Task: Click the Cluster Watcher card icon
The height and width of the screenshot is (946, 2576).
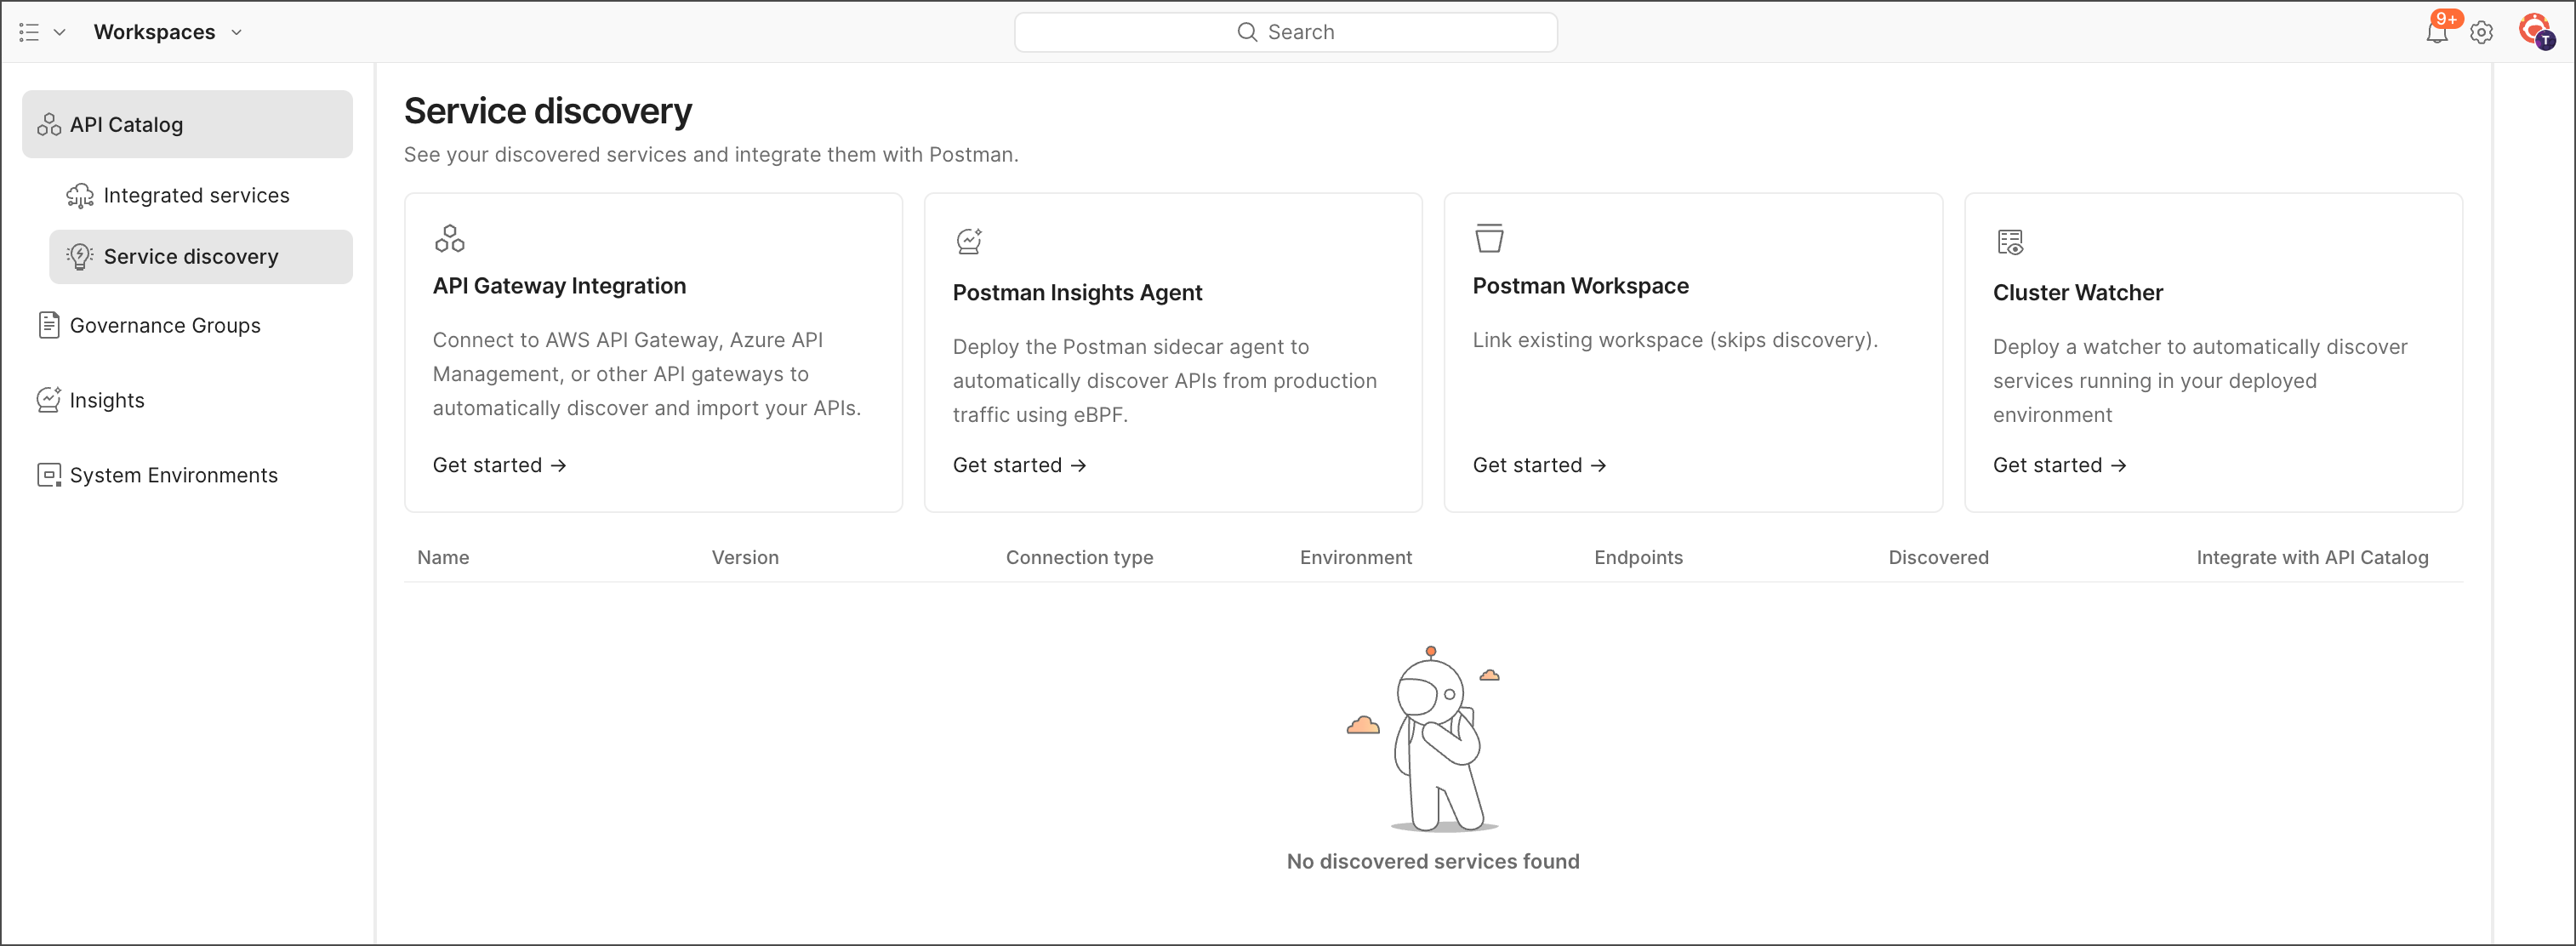Action: pos(2009,241)
